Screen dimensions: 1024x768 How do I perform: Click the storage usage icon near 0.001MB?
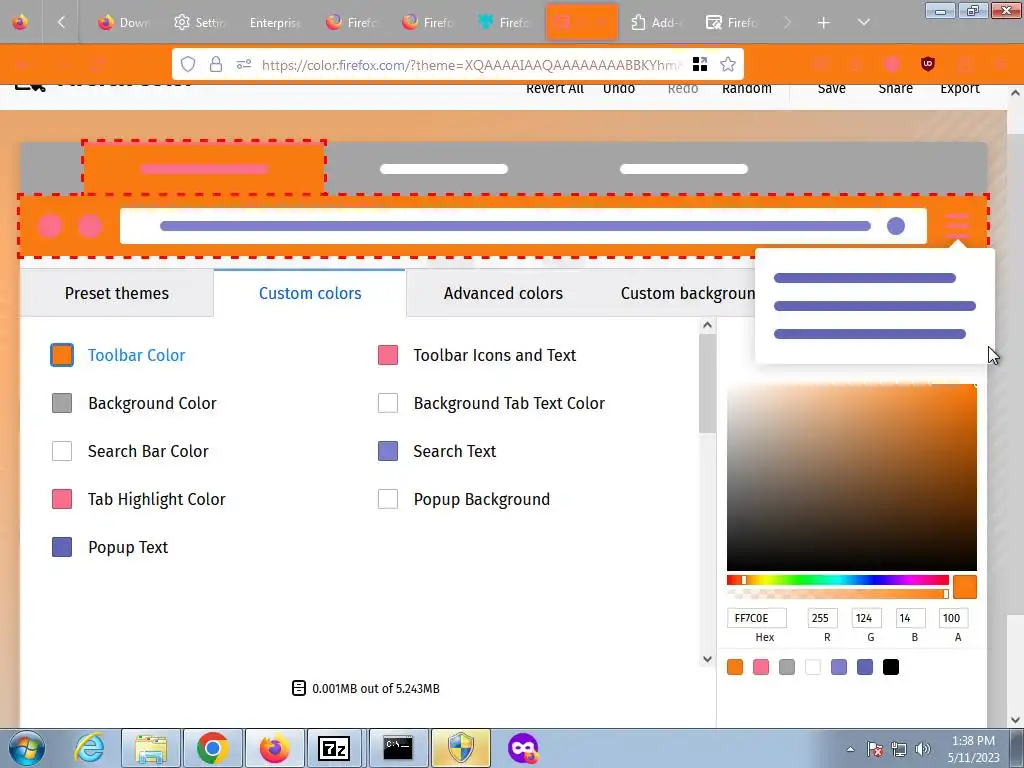(298, 688)
